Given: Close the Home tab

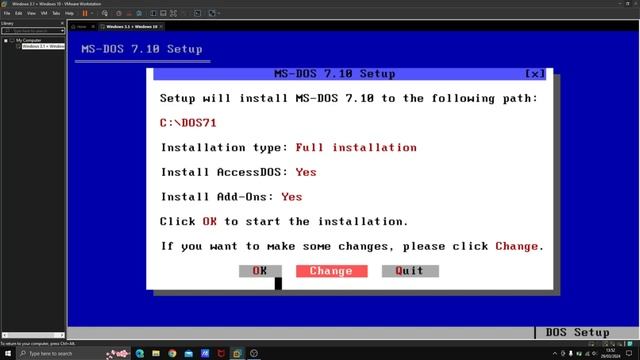Looking at the screenshot, I should pos(93,27).
